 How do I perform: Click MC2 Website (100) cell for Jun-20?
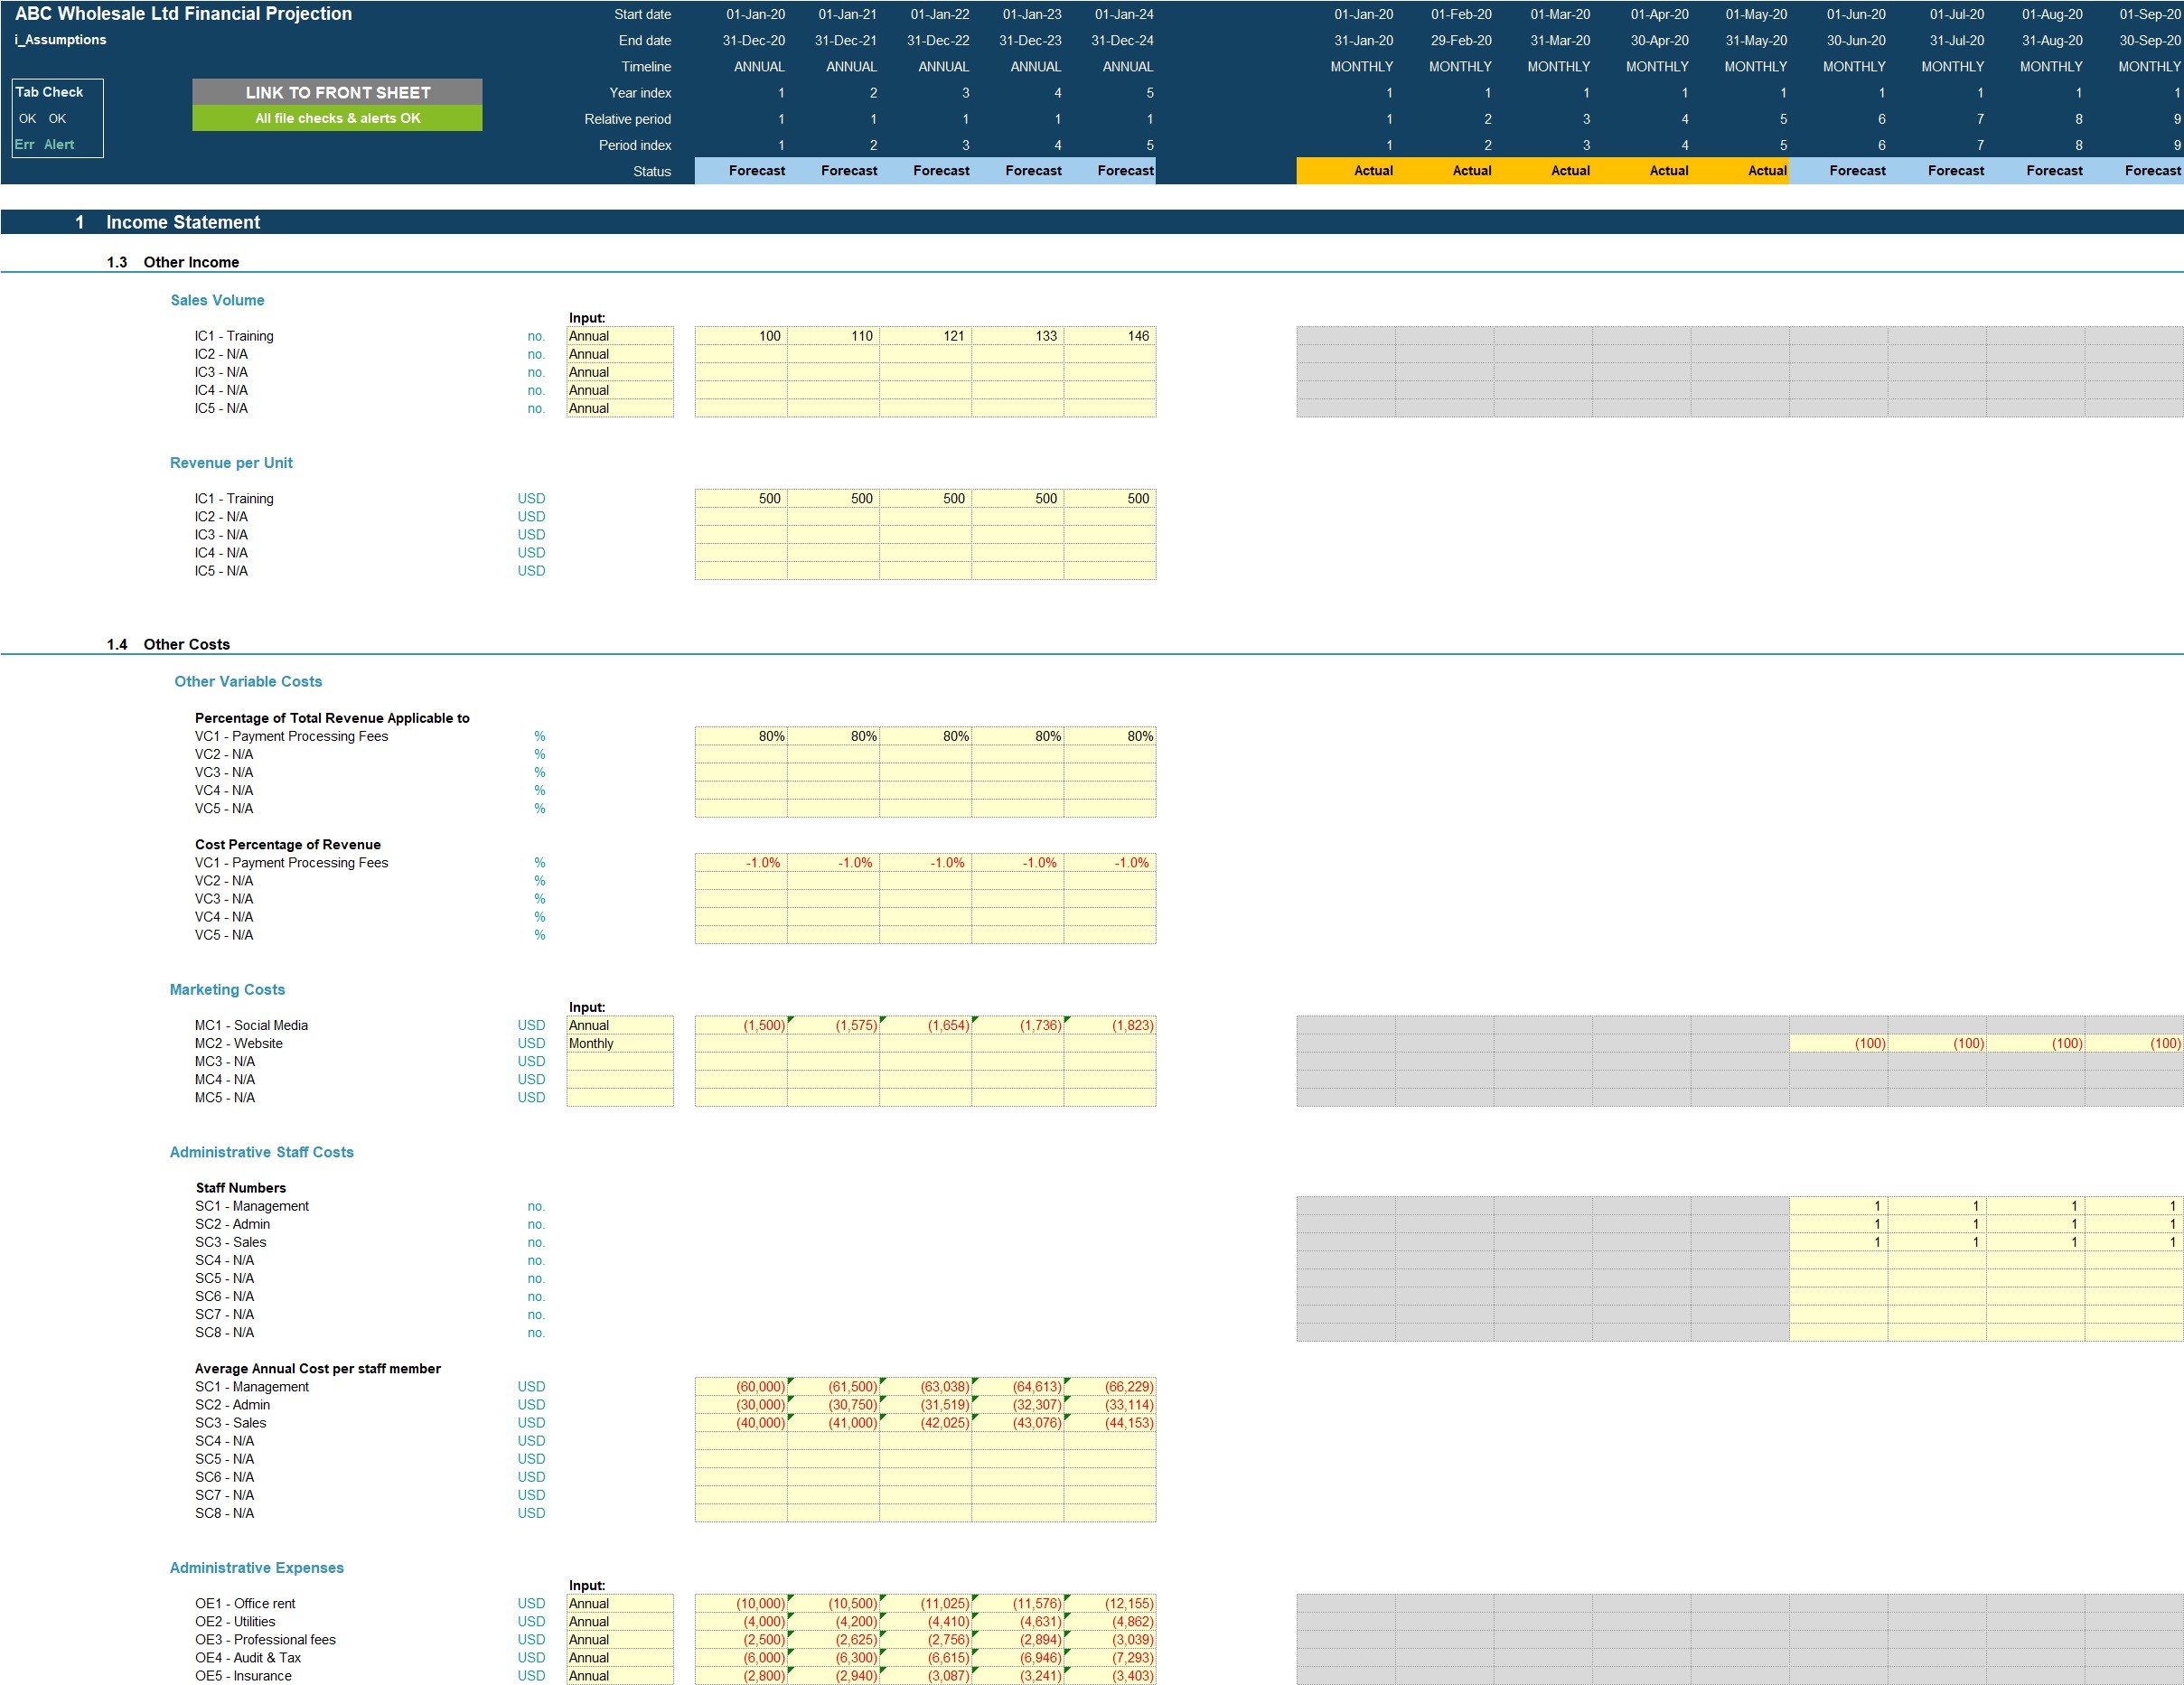tap(1838, 1043)
